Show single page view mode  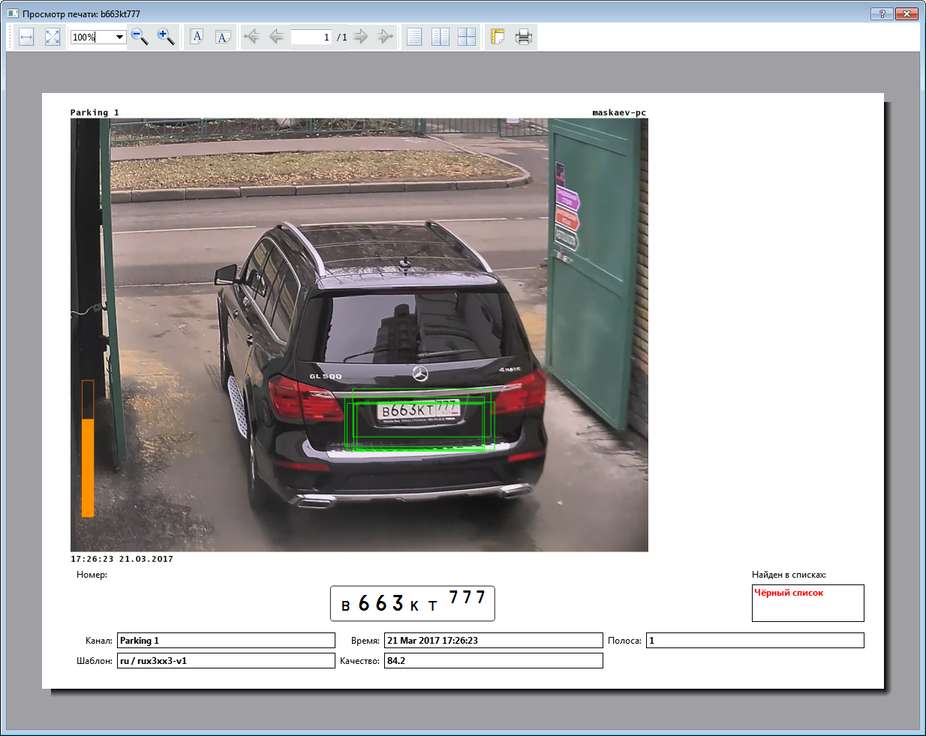pos(414,37)
